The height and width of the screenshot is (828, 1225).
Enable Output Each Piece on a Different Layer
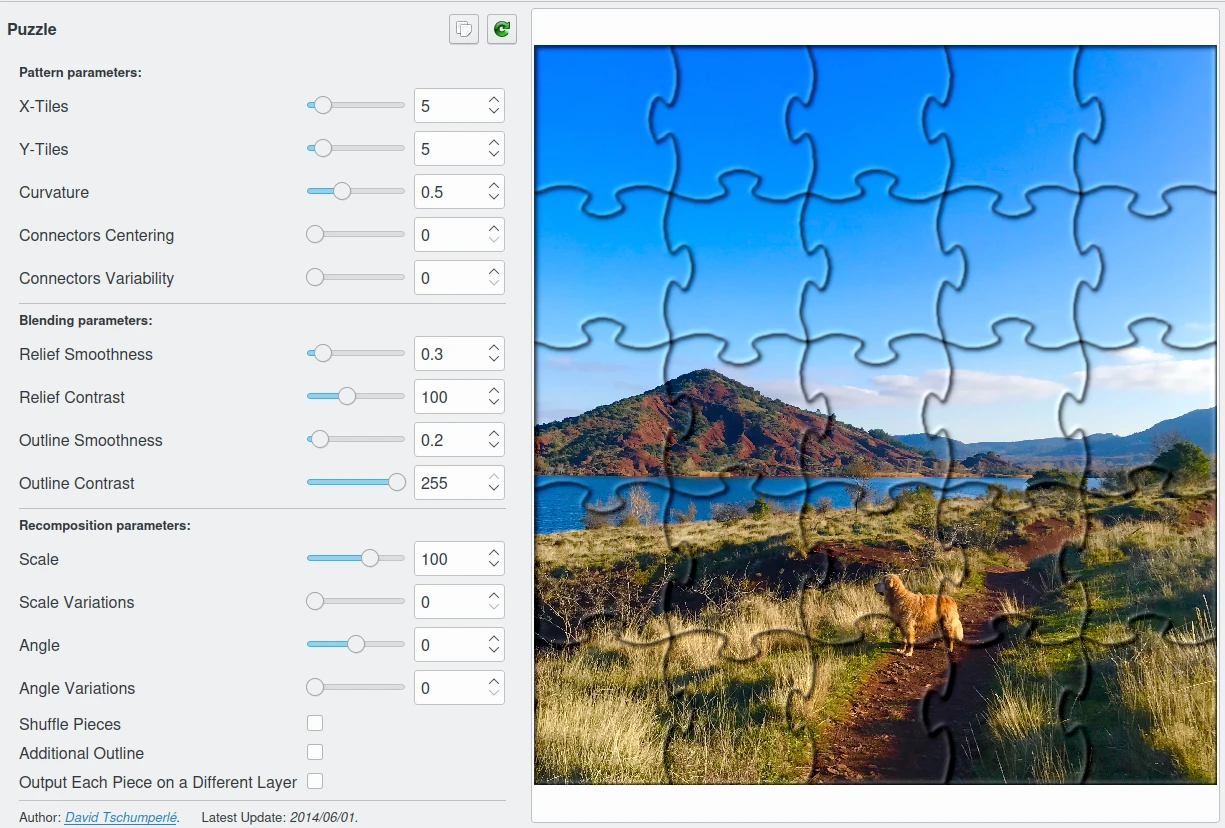[x=315, y=781]
